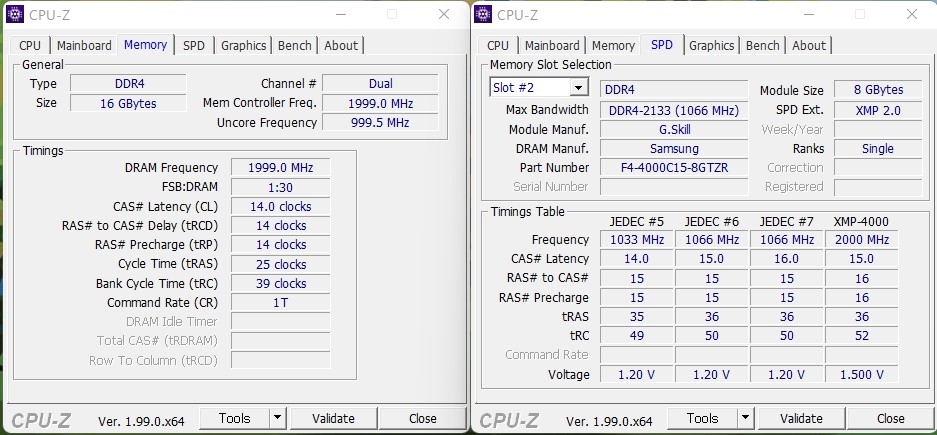The image size is (937, 435).
Task: Open Graphics tab in left window
Action: 243,45
